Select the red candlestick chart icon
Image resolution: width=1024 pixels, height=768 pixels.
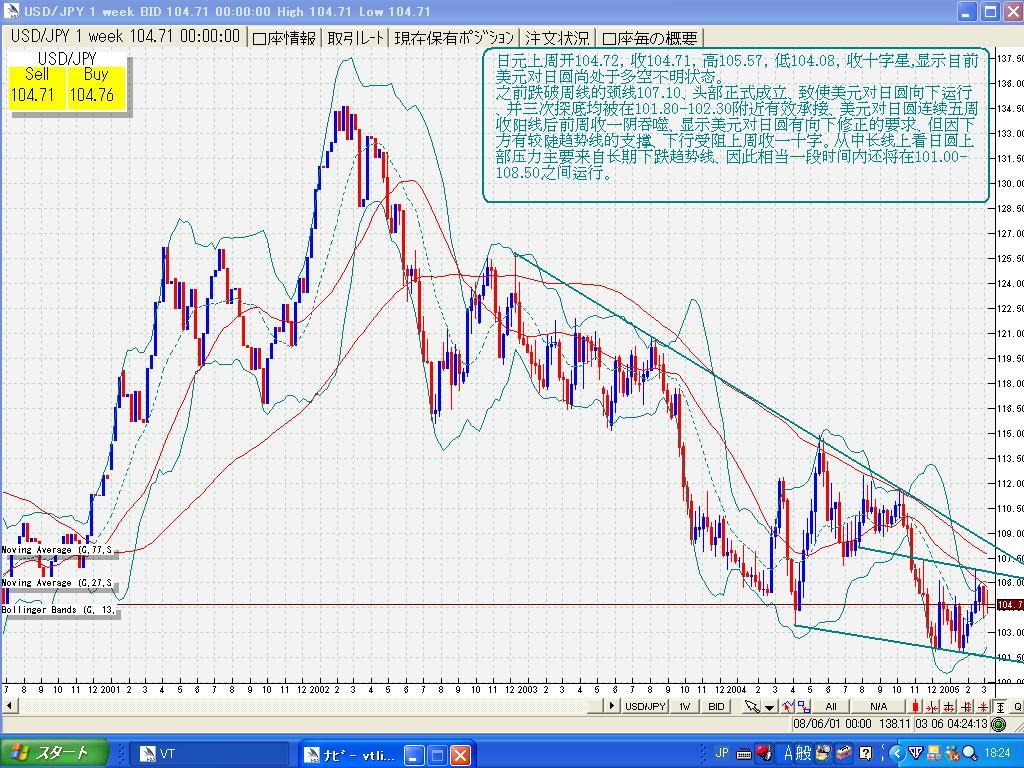[917, 706]
